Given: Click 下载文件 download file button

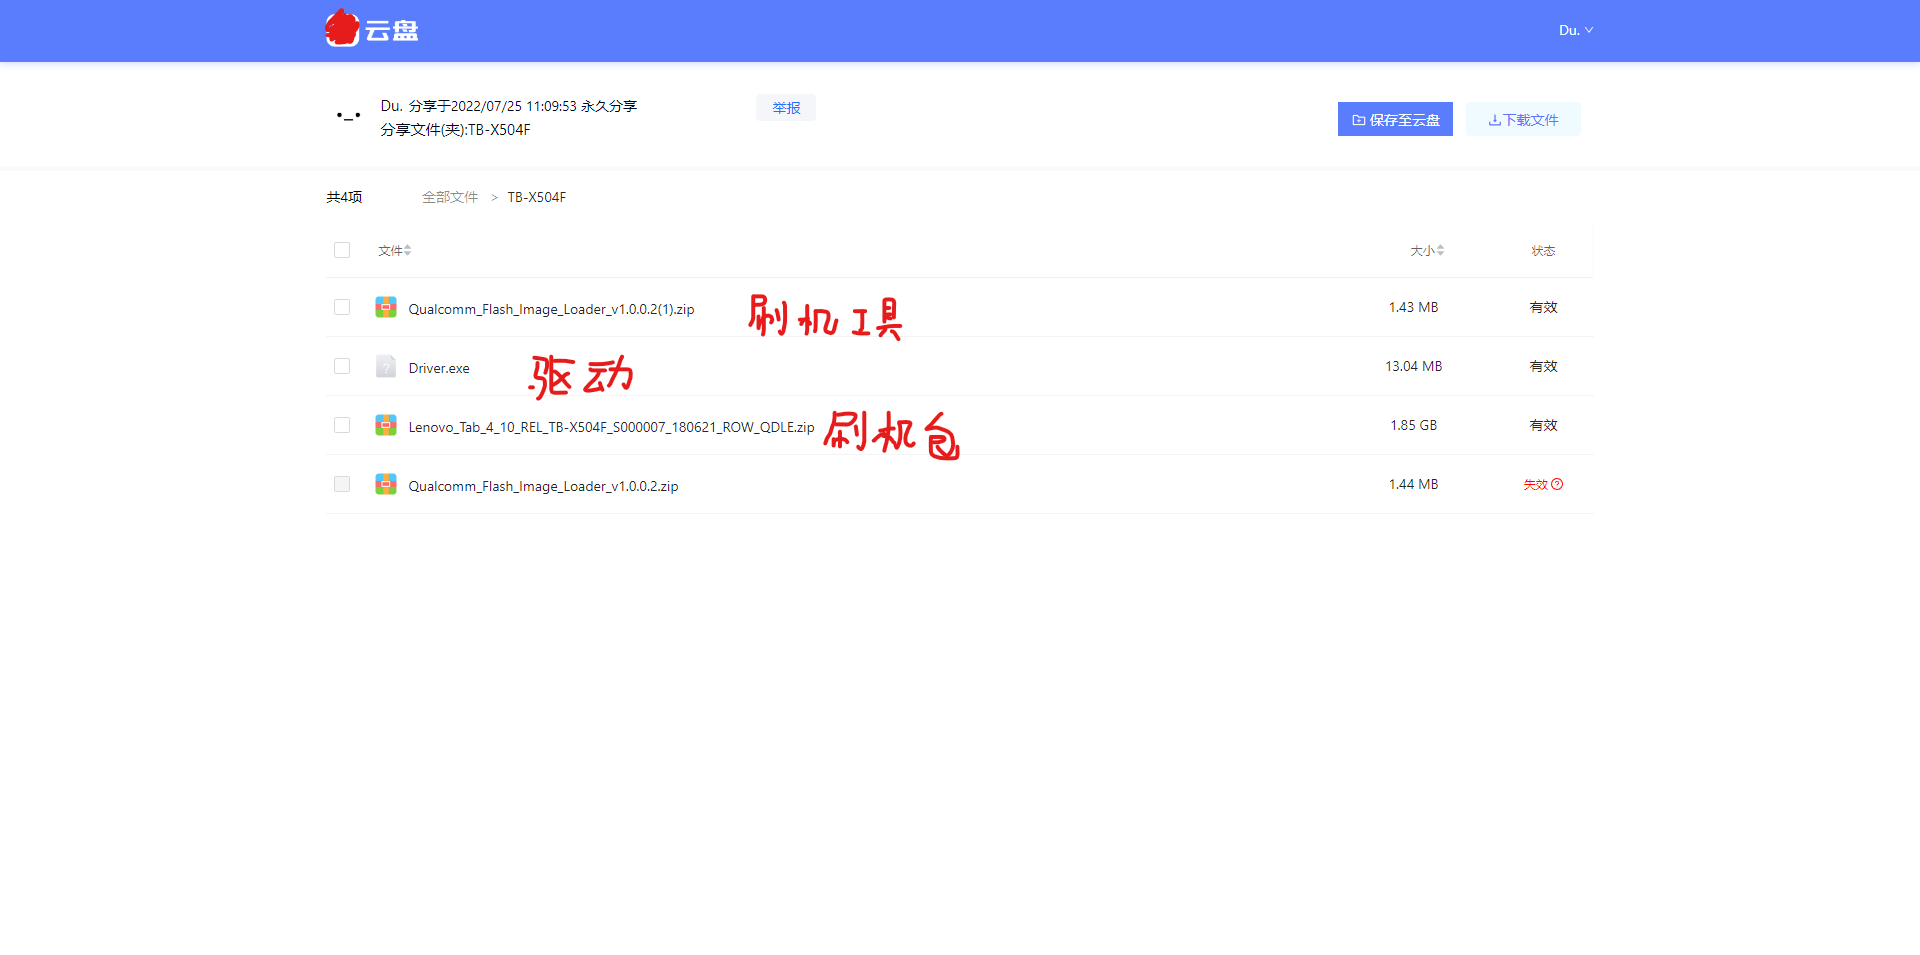Looking at the screenshot, I should tap(1523, 119).
